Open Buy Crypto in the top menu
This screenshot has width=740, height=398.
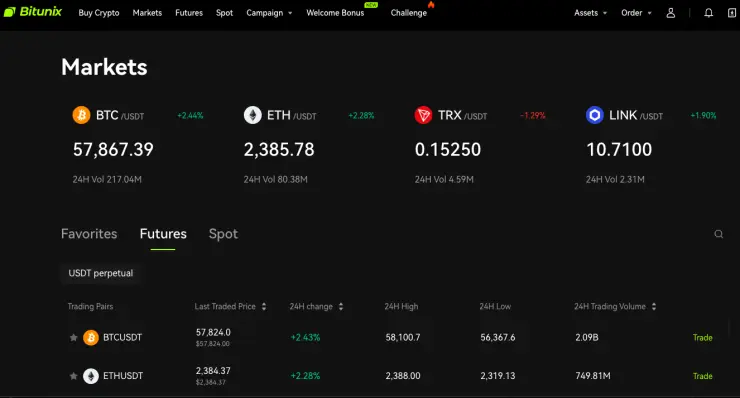[x=99, y=13]
